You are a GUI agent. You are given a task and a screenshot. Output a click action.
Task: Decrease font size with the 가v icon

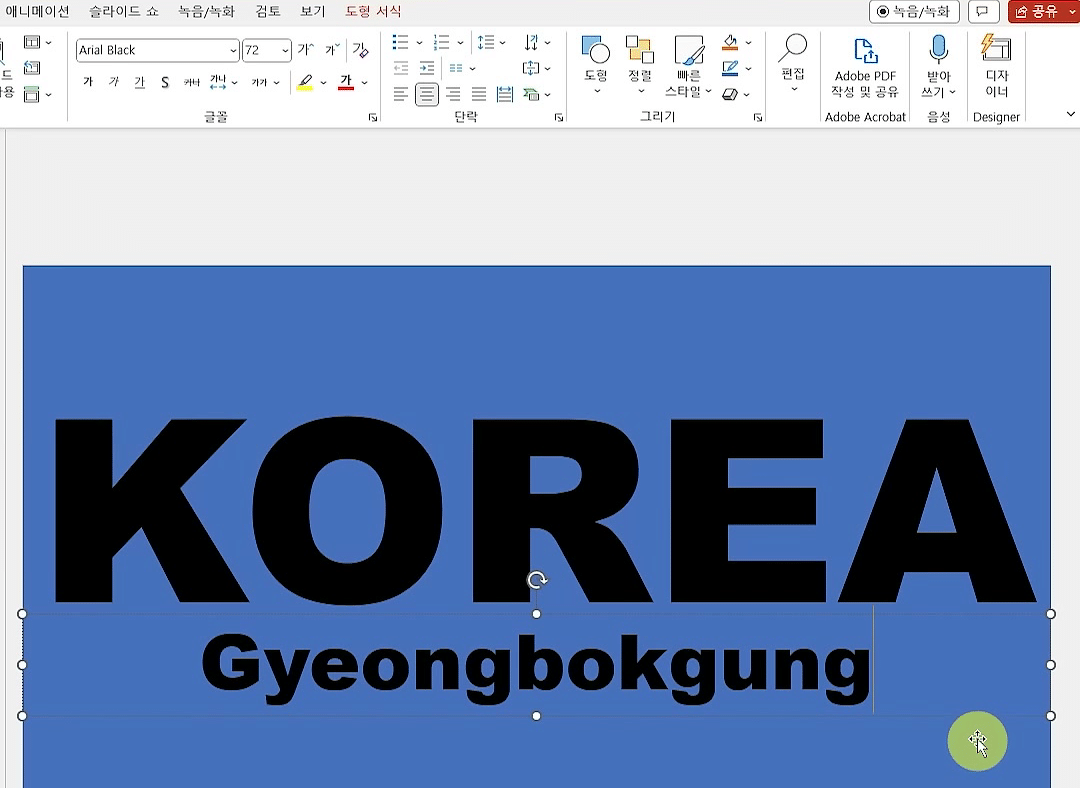point(332,50)
